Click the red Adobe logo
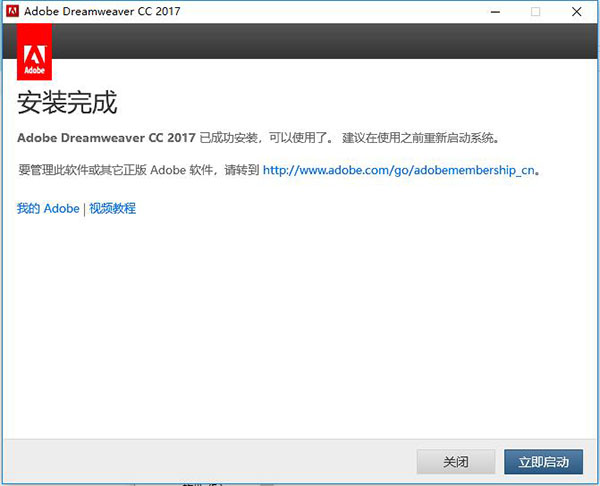 pos(34,52)
